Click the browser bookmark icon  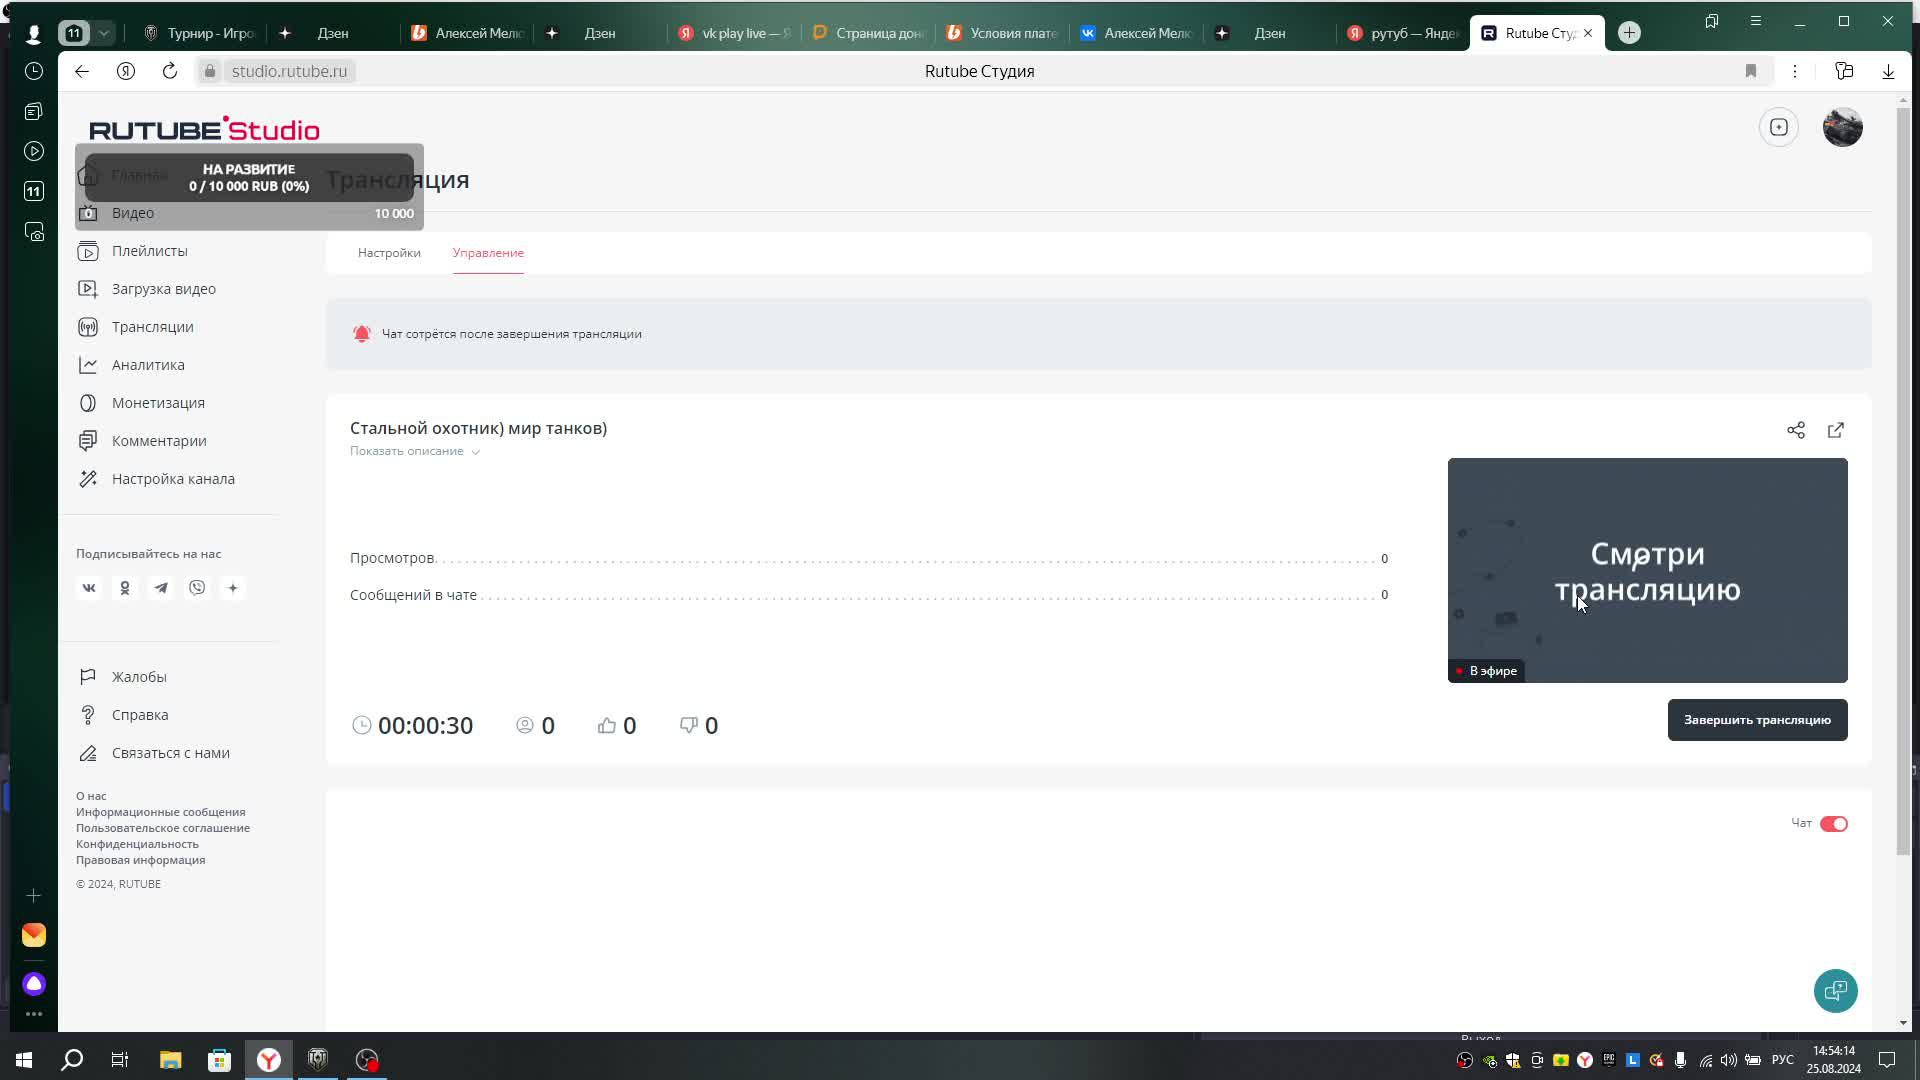tap(1750, 71)
